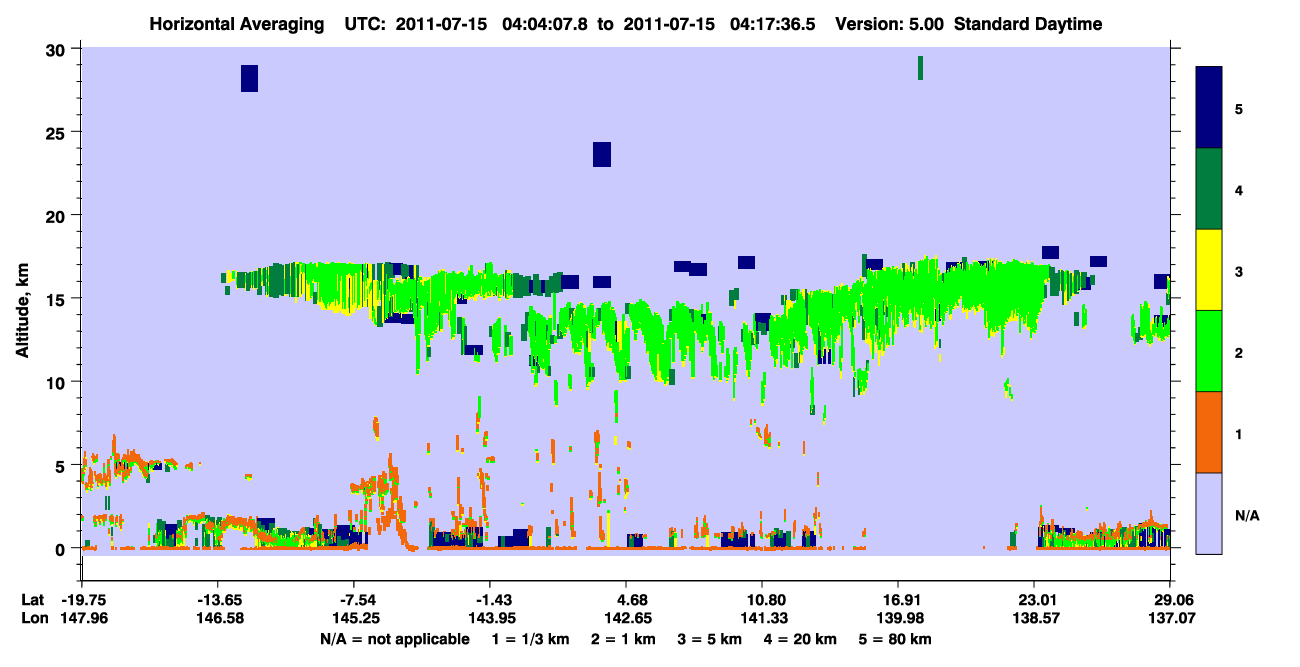Click the 'N/A = not applicable' legend note
The width and height of the screenshot is (1300, 667).
tap(394, 638)
